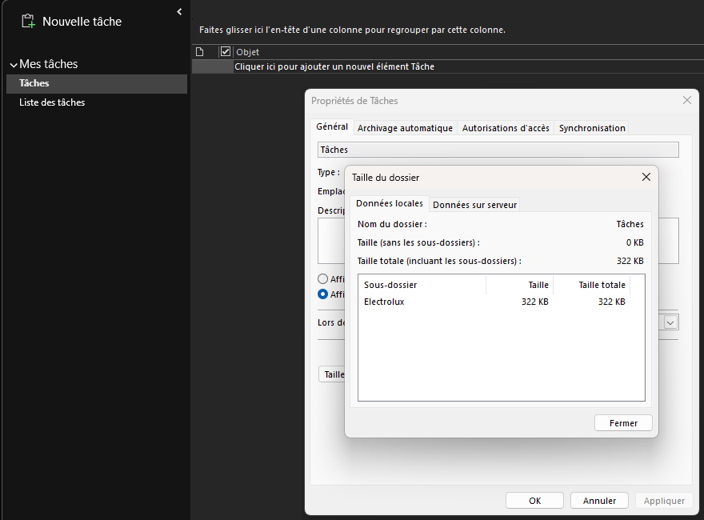Image resolution: width=704 pixels, height=520 pixels.
Task: Open the Autorisations d'accès tab
Action: pos(506,128)
